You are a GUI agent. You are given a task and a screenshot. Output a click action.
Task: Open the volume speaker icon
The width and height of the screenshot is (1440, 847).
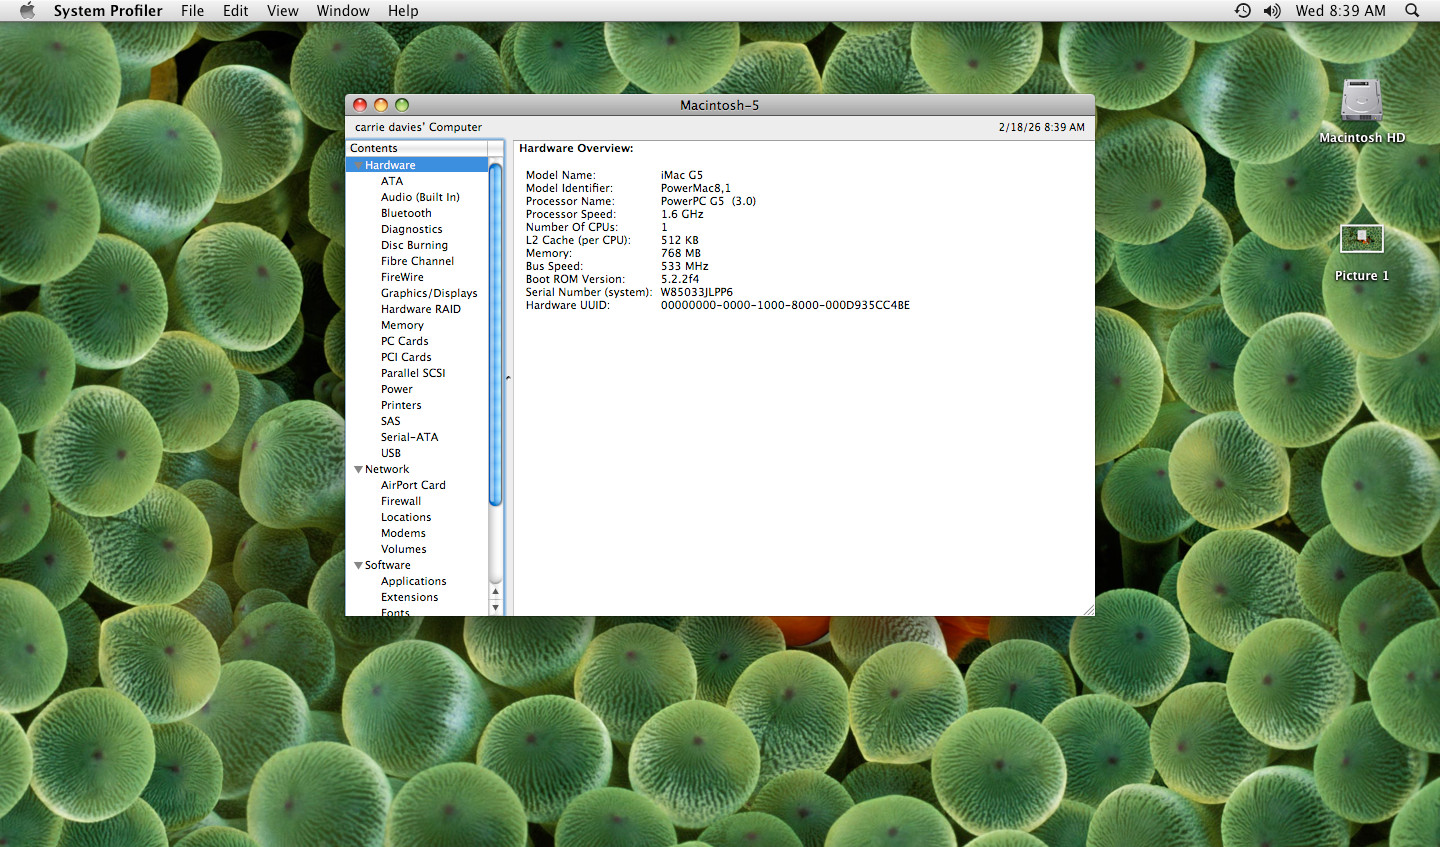point(1271,10)
